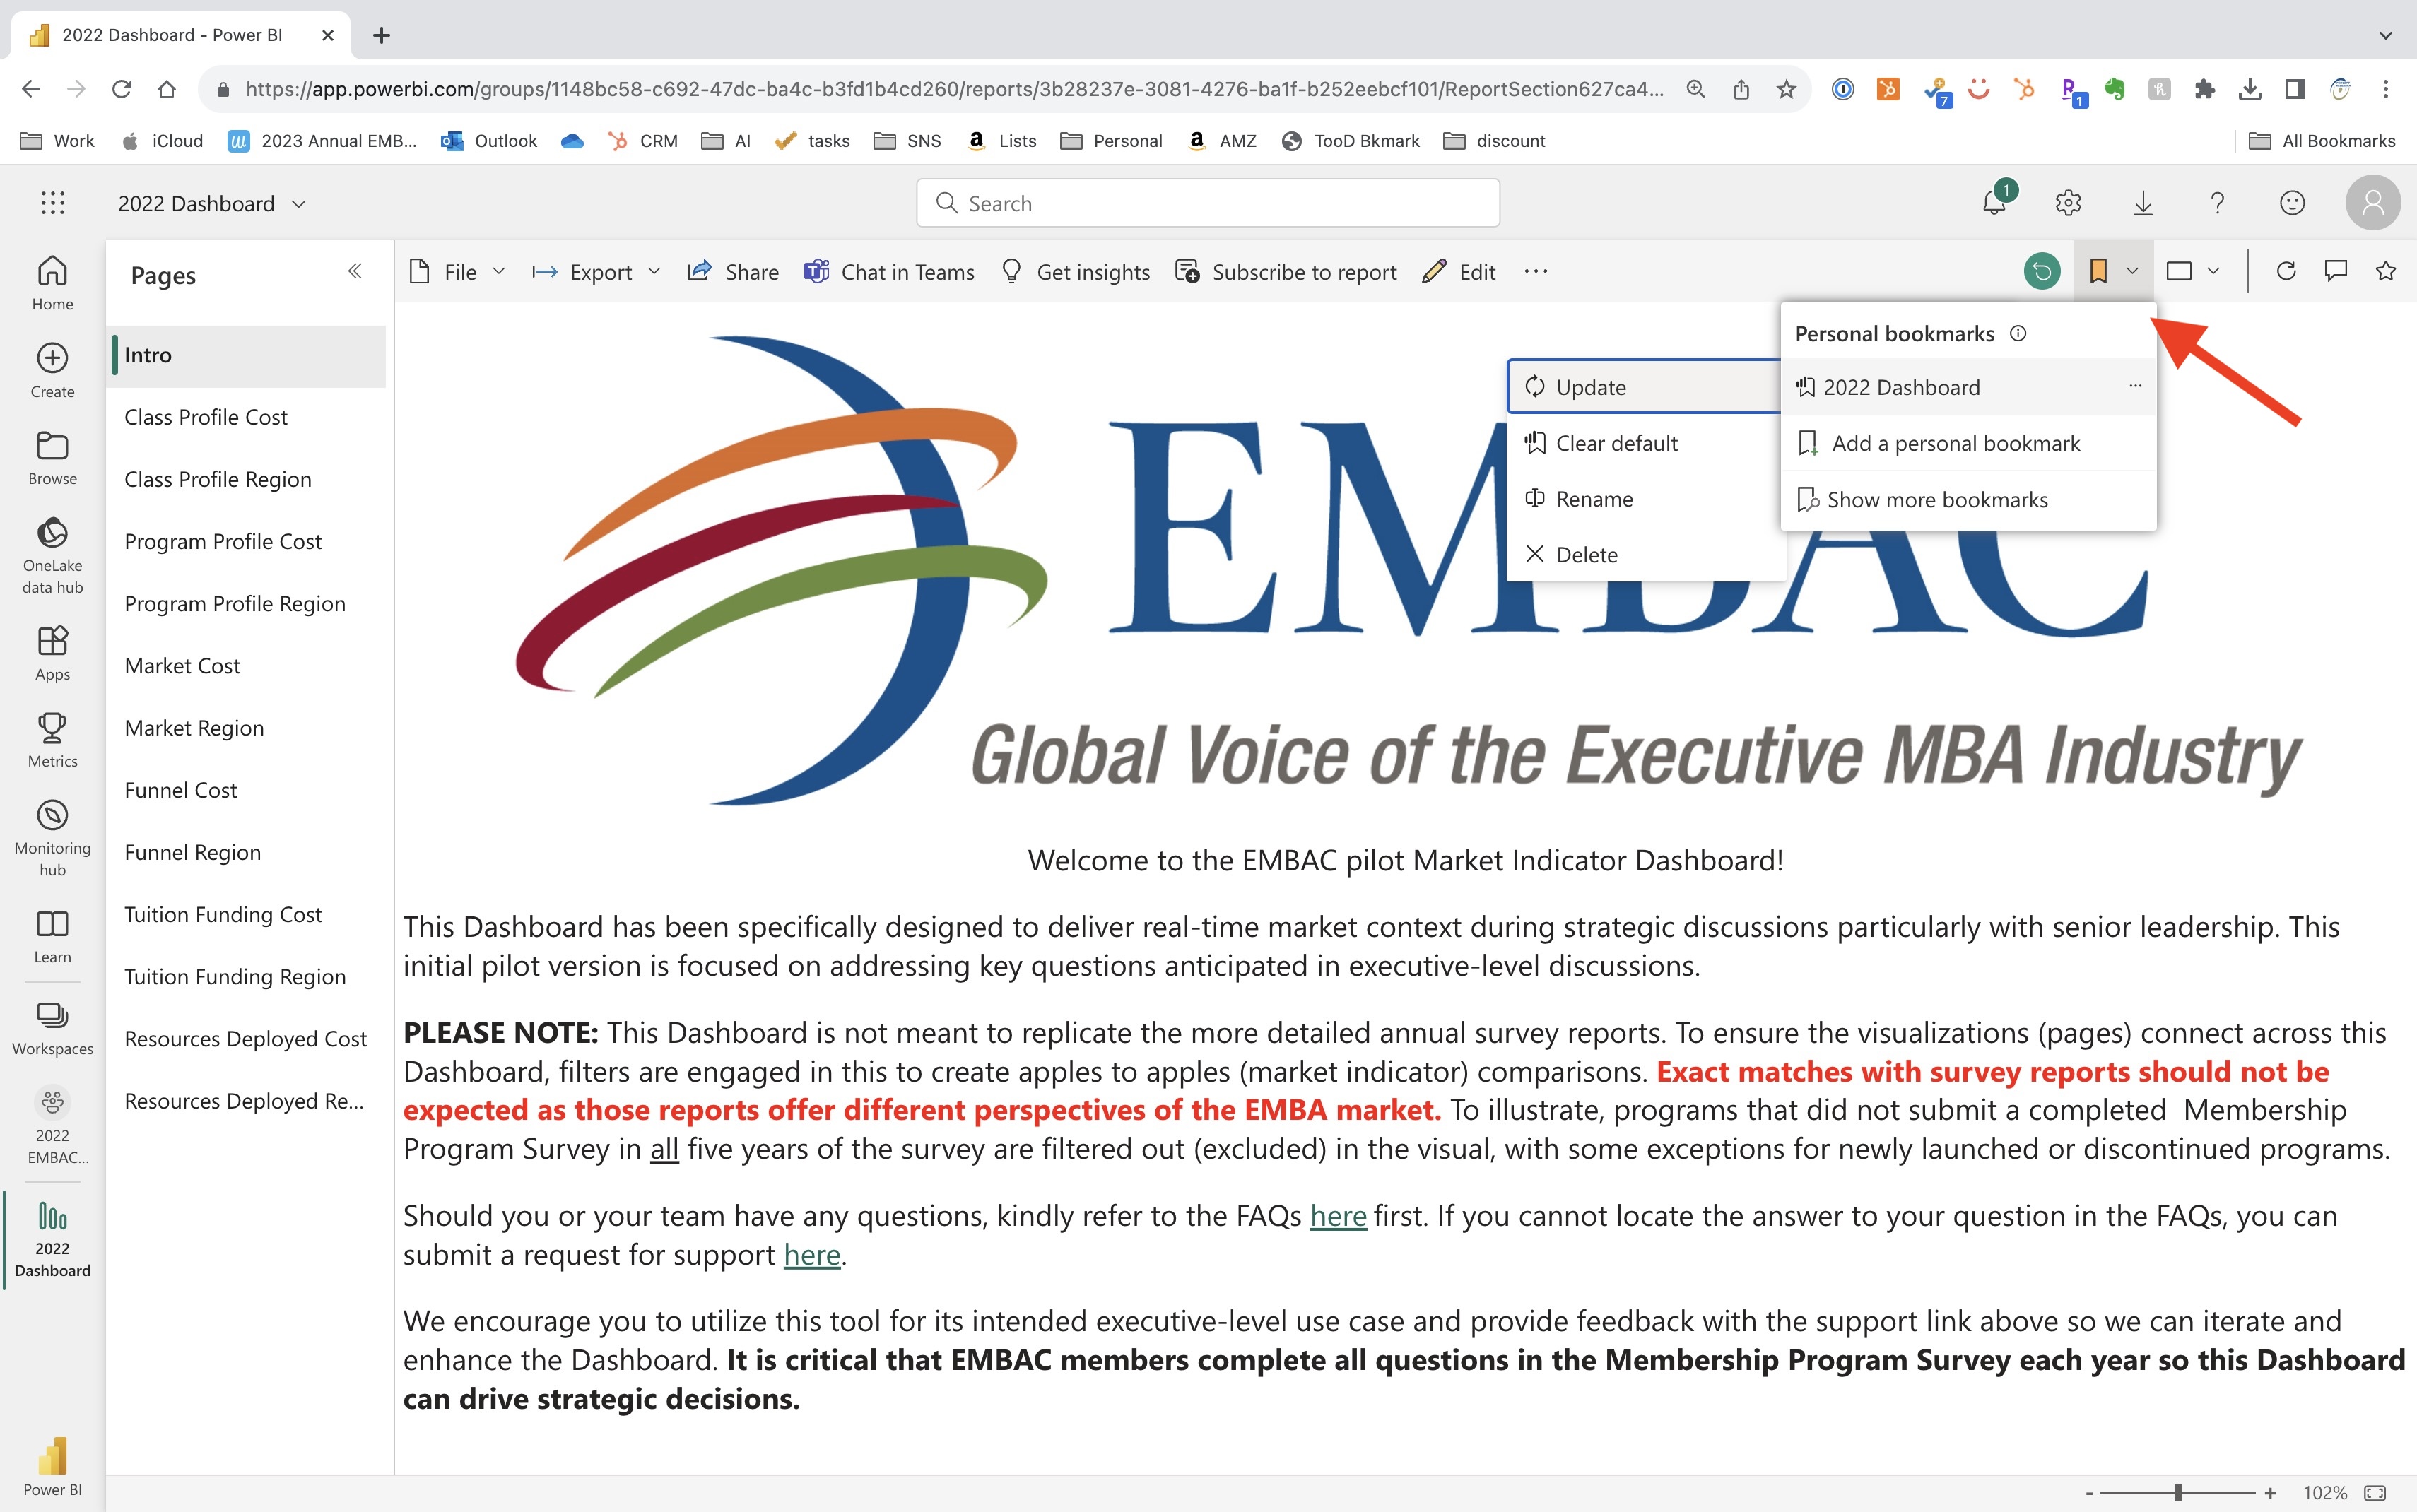The width and height of the screenshot is (2417, 1512).
Task: Select Rename in the context menu
Action: click(x=1645, y=498)
